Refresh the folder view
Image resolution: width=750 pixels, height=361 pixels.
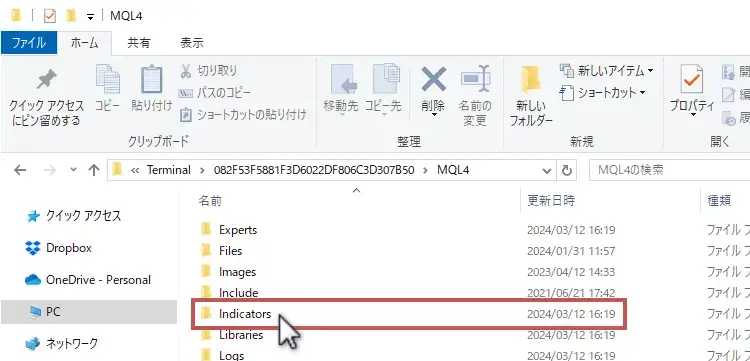tap(566, 170)
